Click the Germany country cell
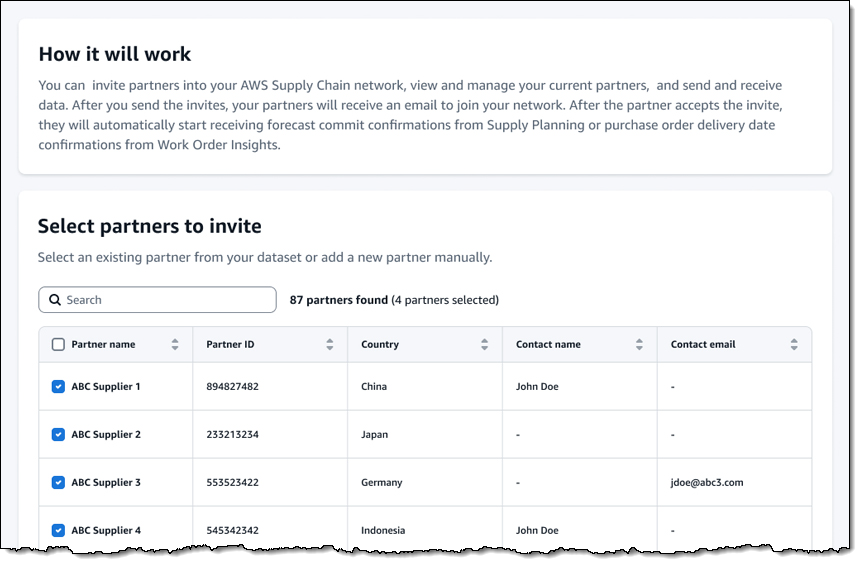 click(382, 483)
